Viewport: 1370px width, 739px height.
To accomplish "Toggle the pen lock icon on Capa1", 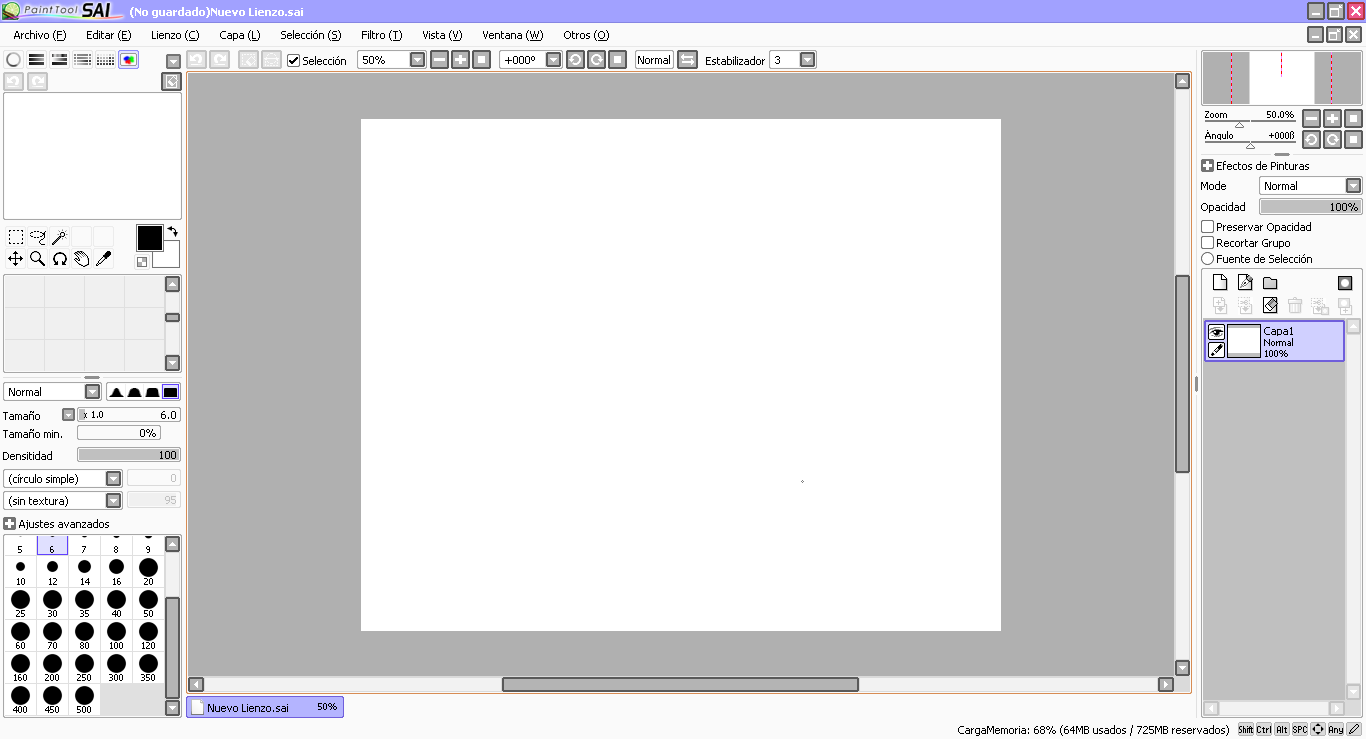I will (x=1216, y=350).
